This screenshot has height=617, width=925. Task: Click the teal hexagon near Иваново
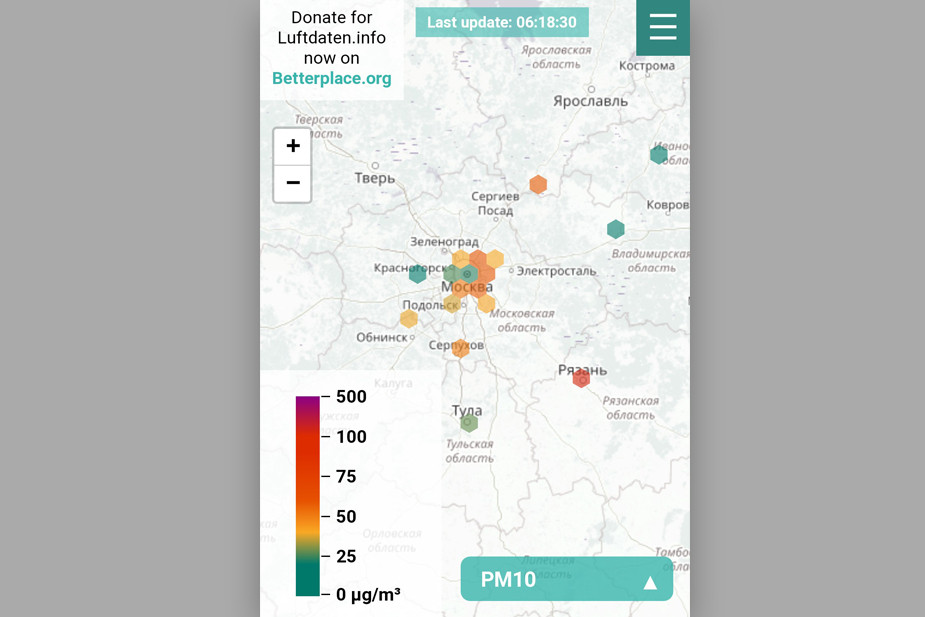point(659,154)
